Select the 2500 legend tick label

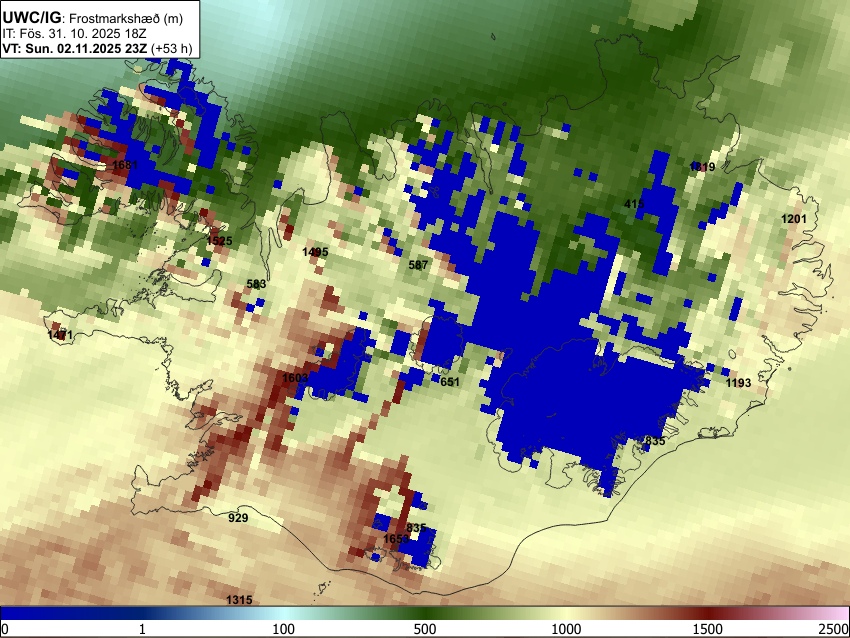[x=834, y=629]
